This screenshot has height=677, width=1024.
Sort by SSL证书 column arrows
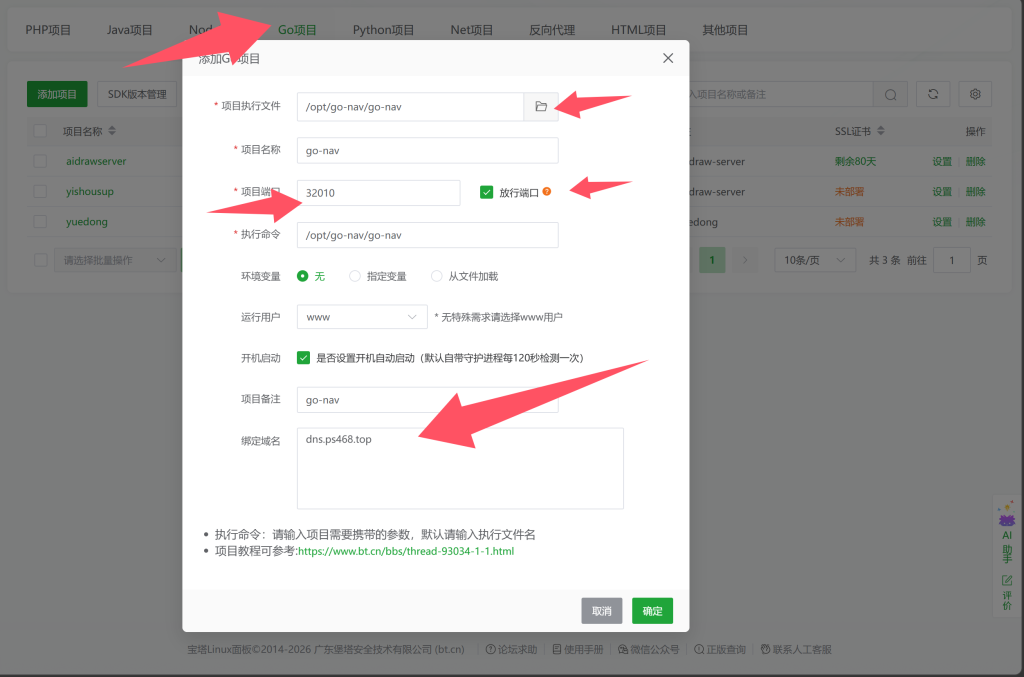coord(880,131)
